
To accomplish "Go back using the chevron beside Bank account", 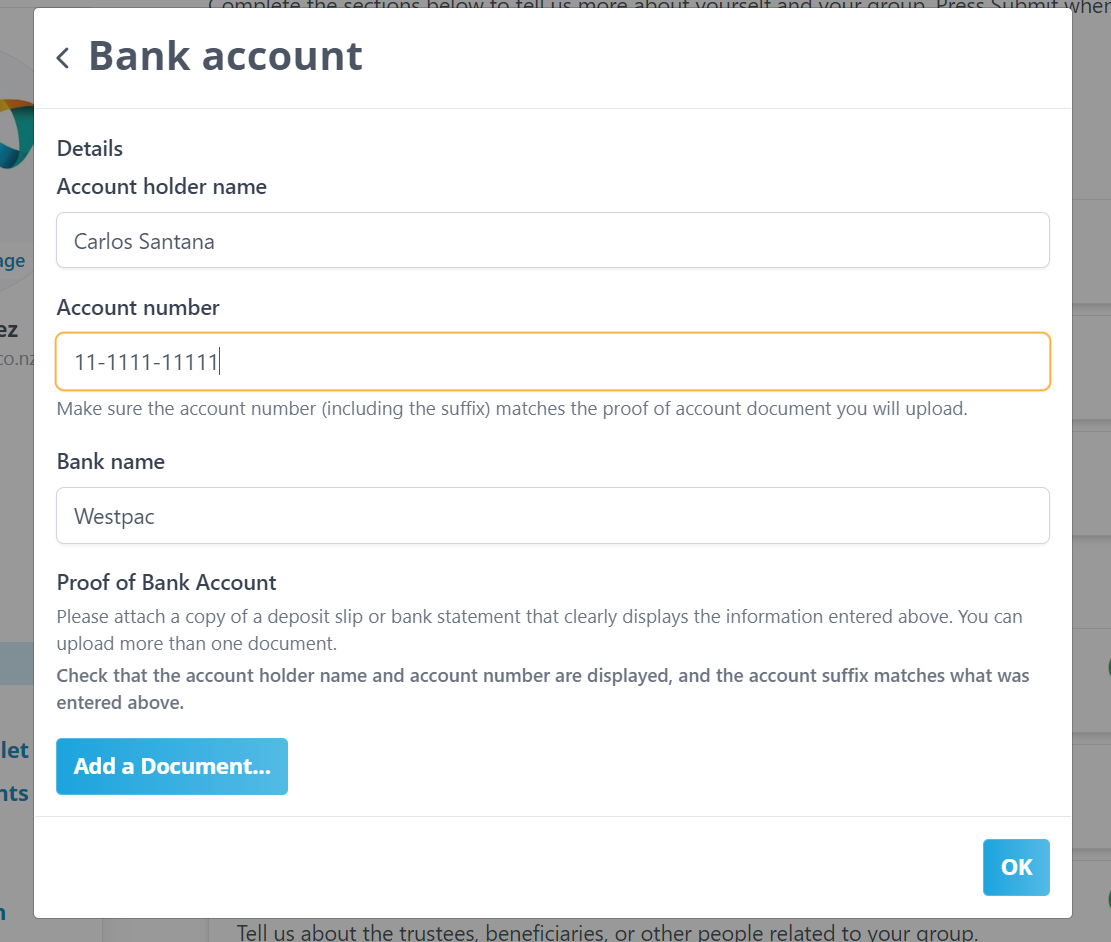I will point(63,57).
